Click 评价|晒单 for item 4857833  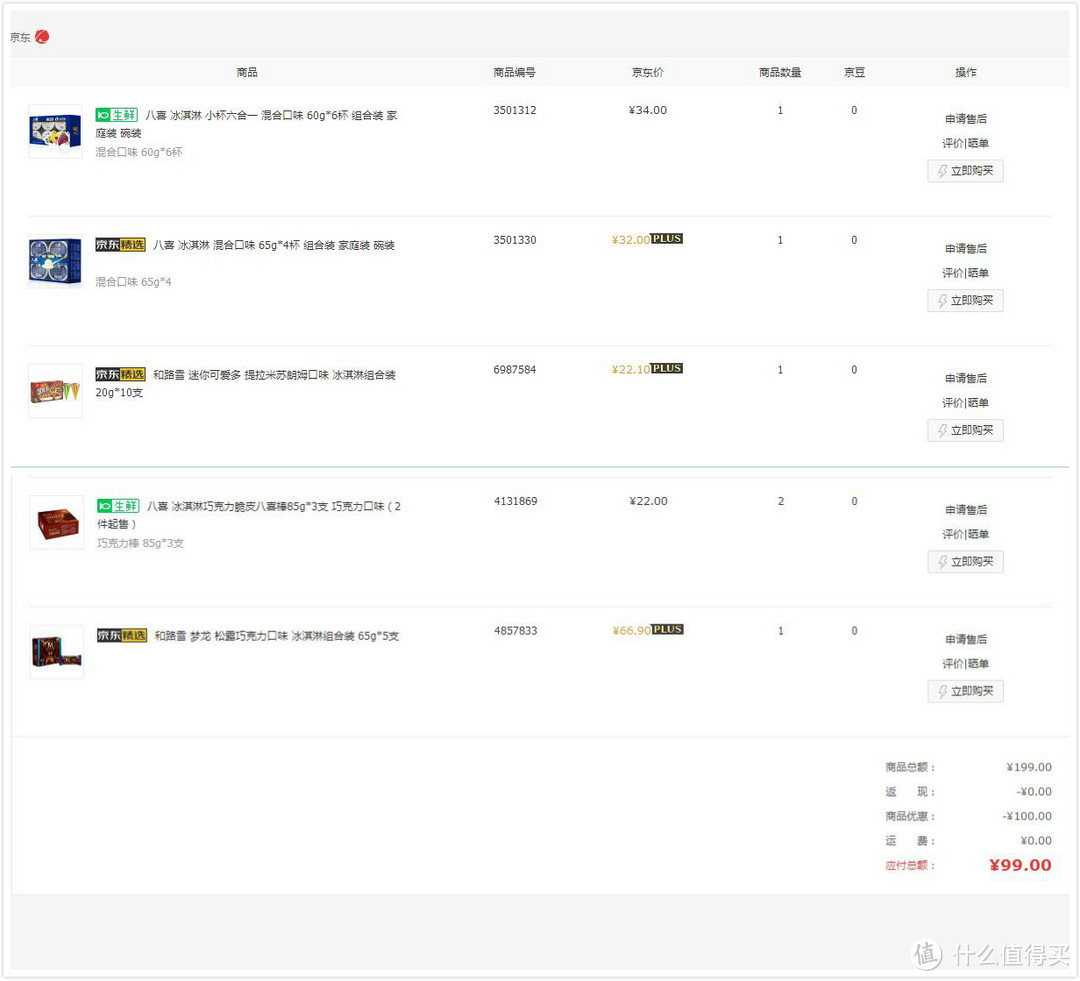click(966, 663)
